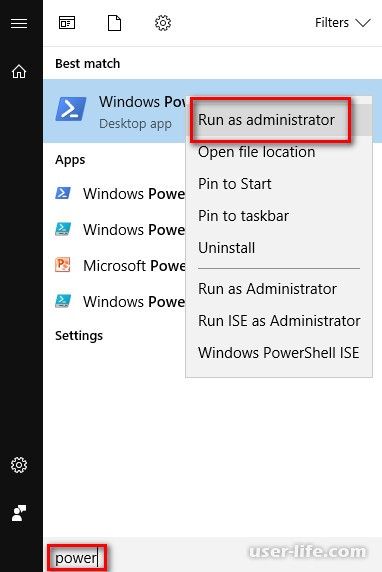Expand the Filters dropdown
Viewport: 382px width, 572px height.
click(x=343, y=23)
